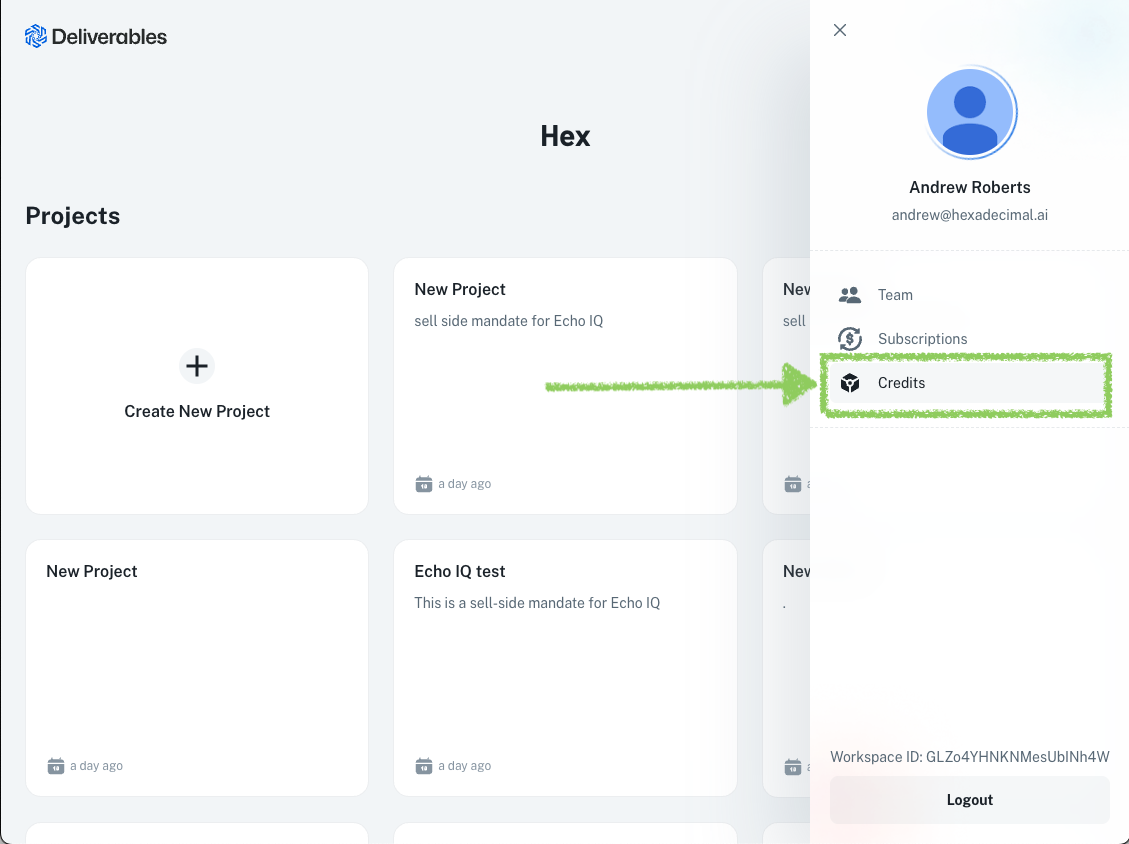1129x844 pixels.
Task: Click the Subscriptions dollar icon
Action: (x=850, y=339)
